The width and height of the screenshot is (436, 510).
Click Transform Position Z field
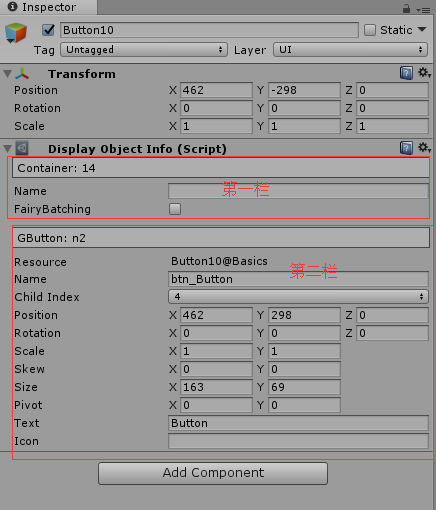[392, 90]
